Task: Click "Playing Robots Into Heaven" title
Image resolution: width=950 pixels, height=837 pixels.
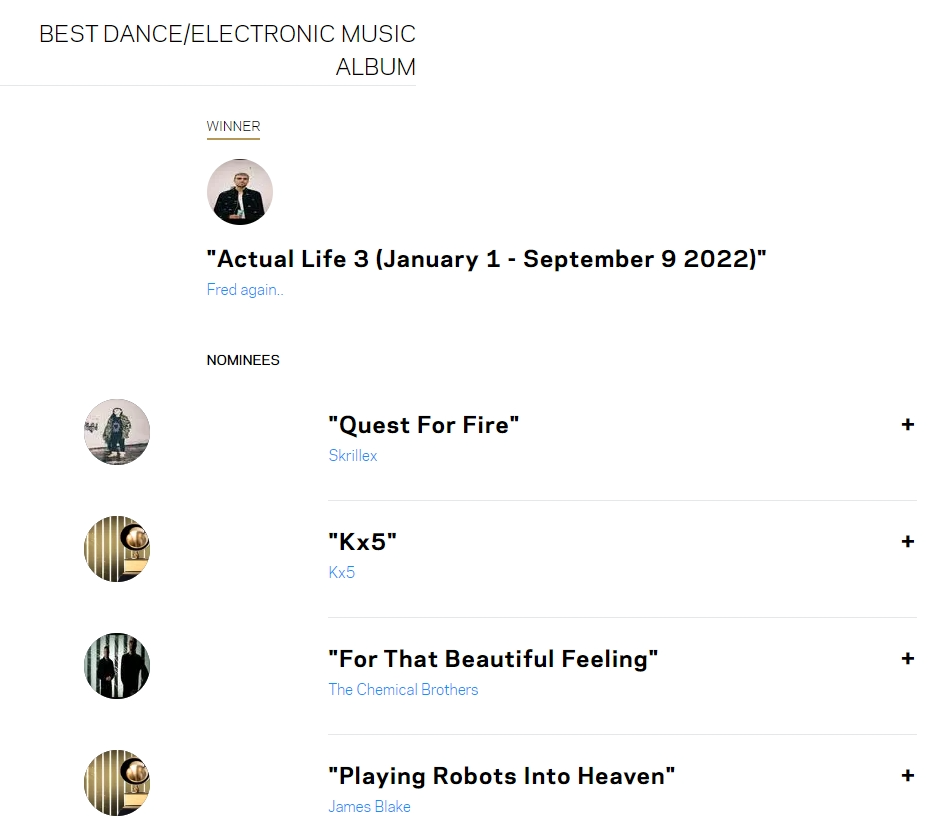Action: pos(502,776)
